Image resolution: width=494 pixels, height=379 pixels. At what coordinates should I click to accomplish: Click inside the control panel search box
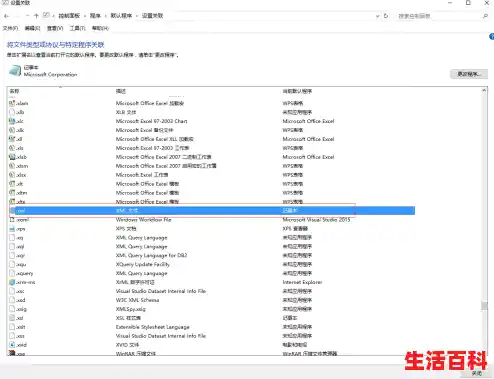point(439,16)
